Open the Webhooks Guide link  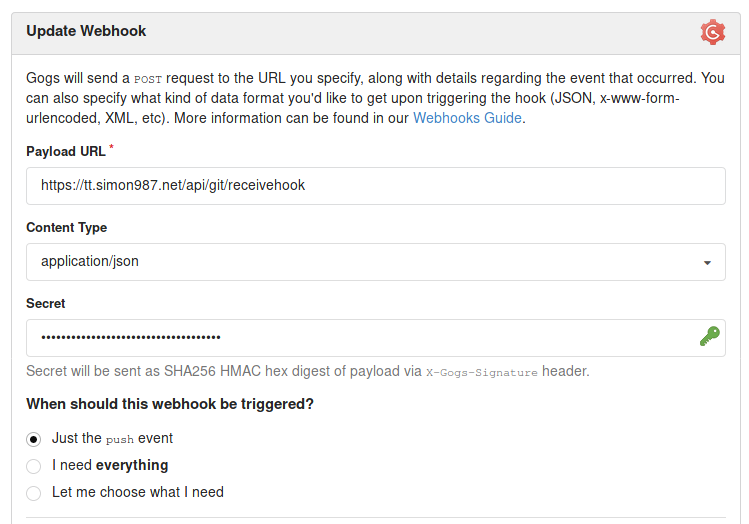pos(467,118)
